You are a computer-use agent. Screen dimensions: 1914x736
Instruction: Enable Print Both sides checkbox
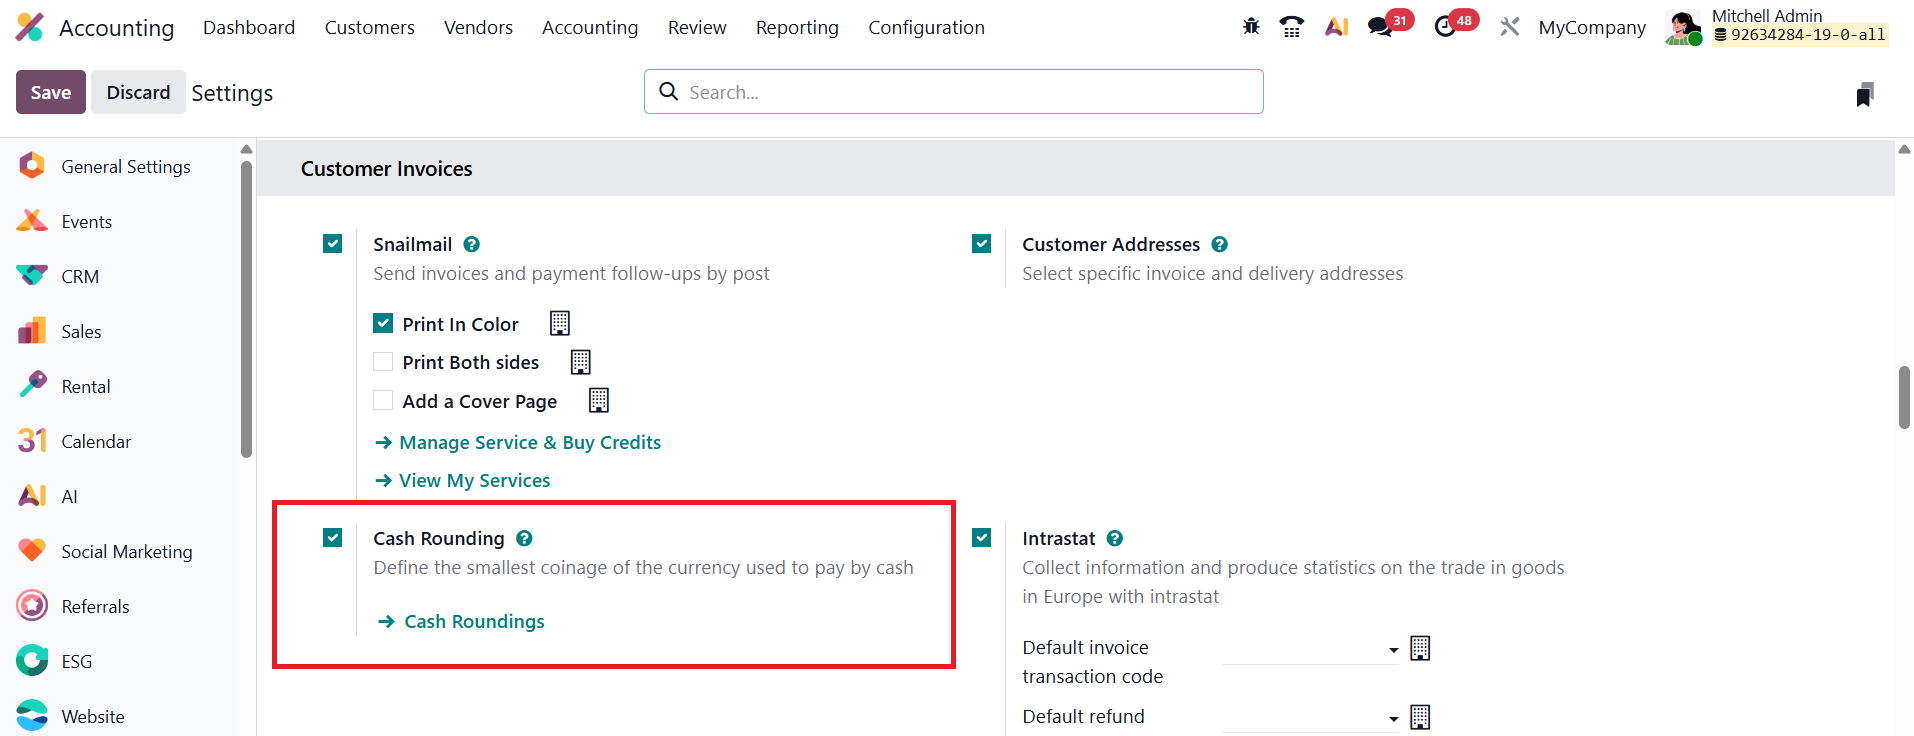(383, 362)
